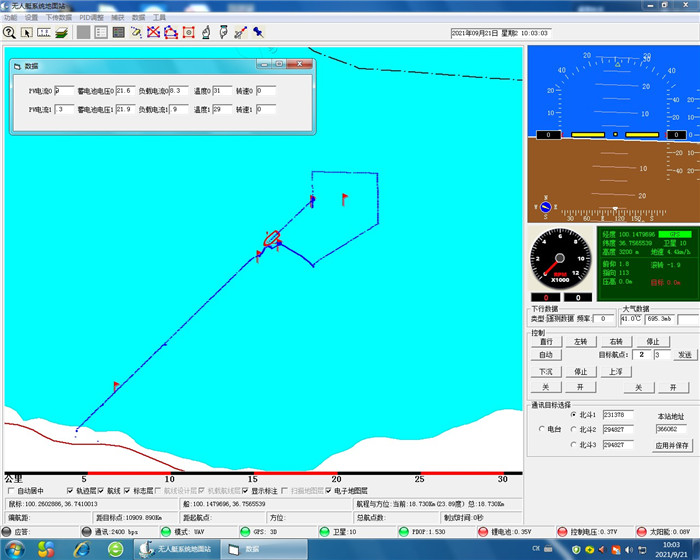Uncheck the 电子地图层 checkbox
This screenshot has height=560, width=700.
327,491
